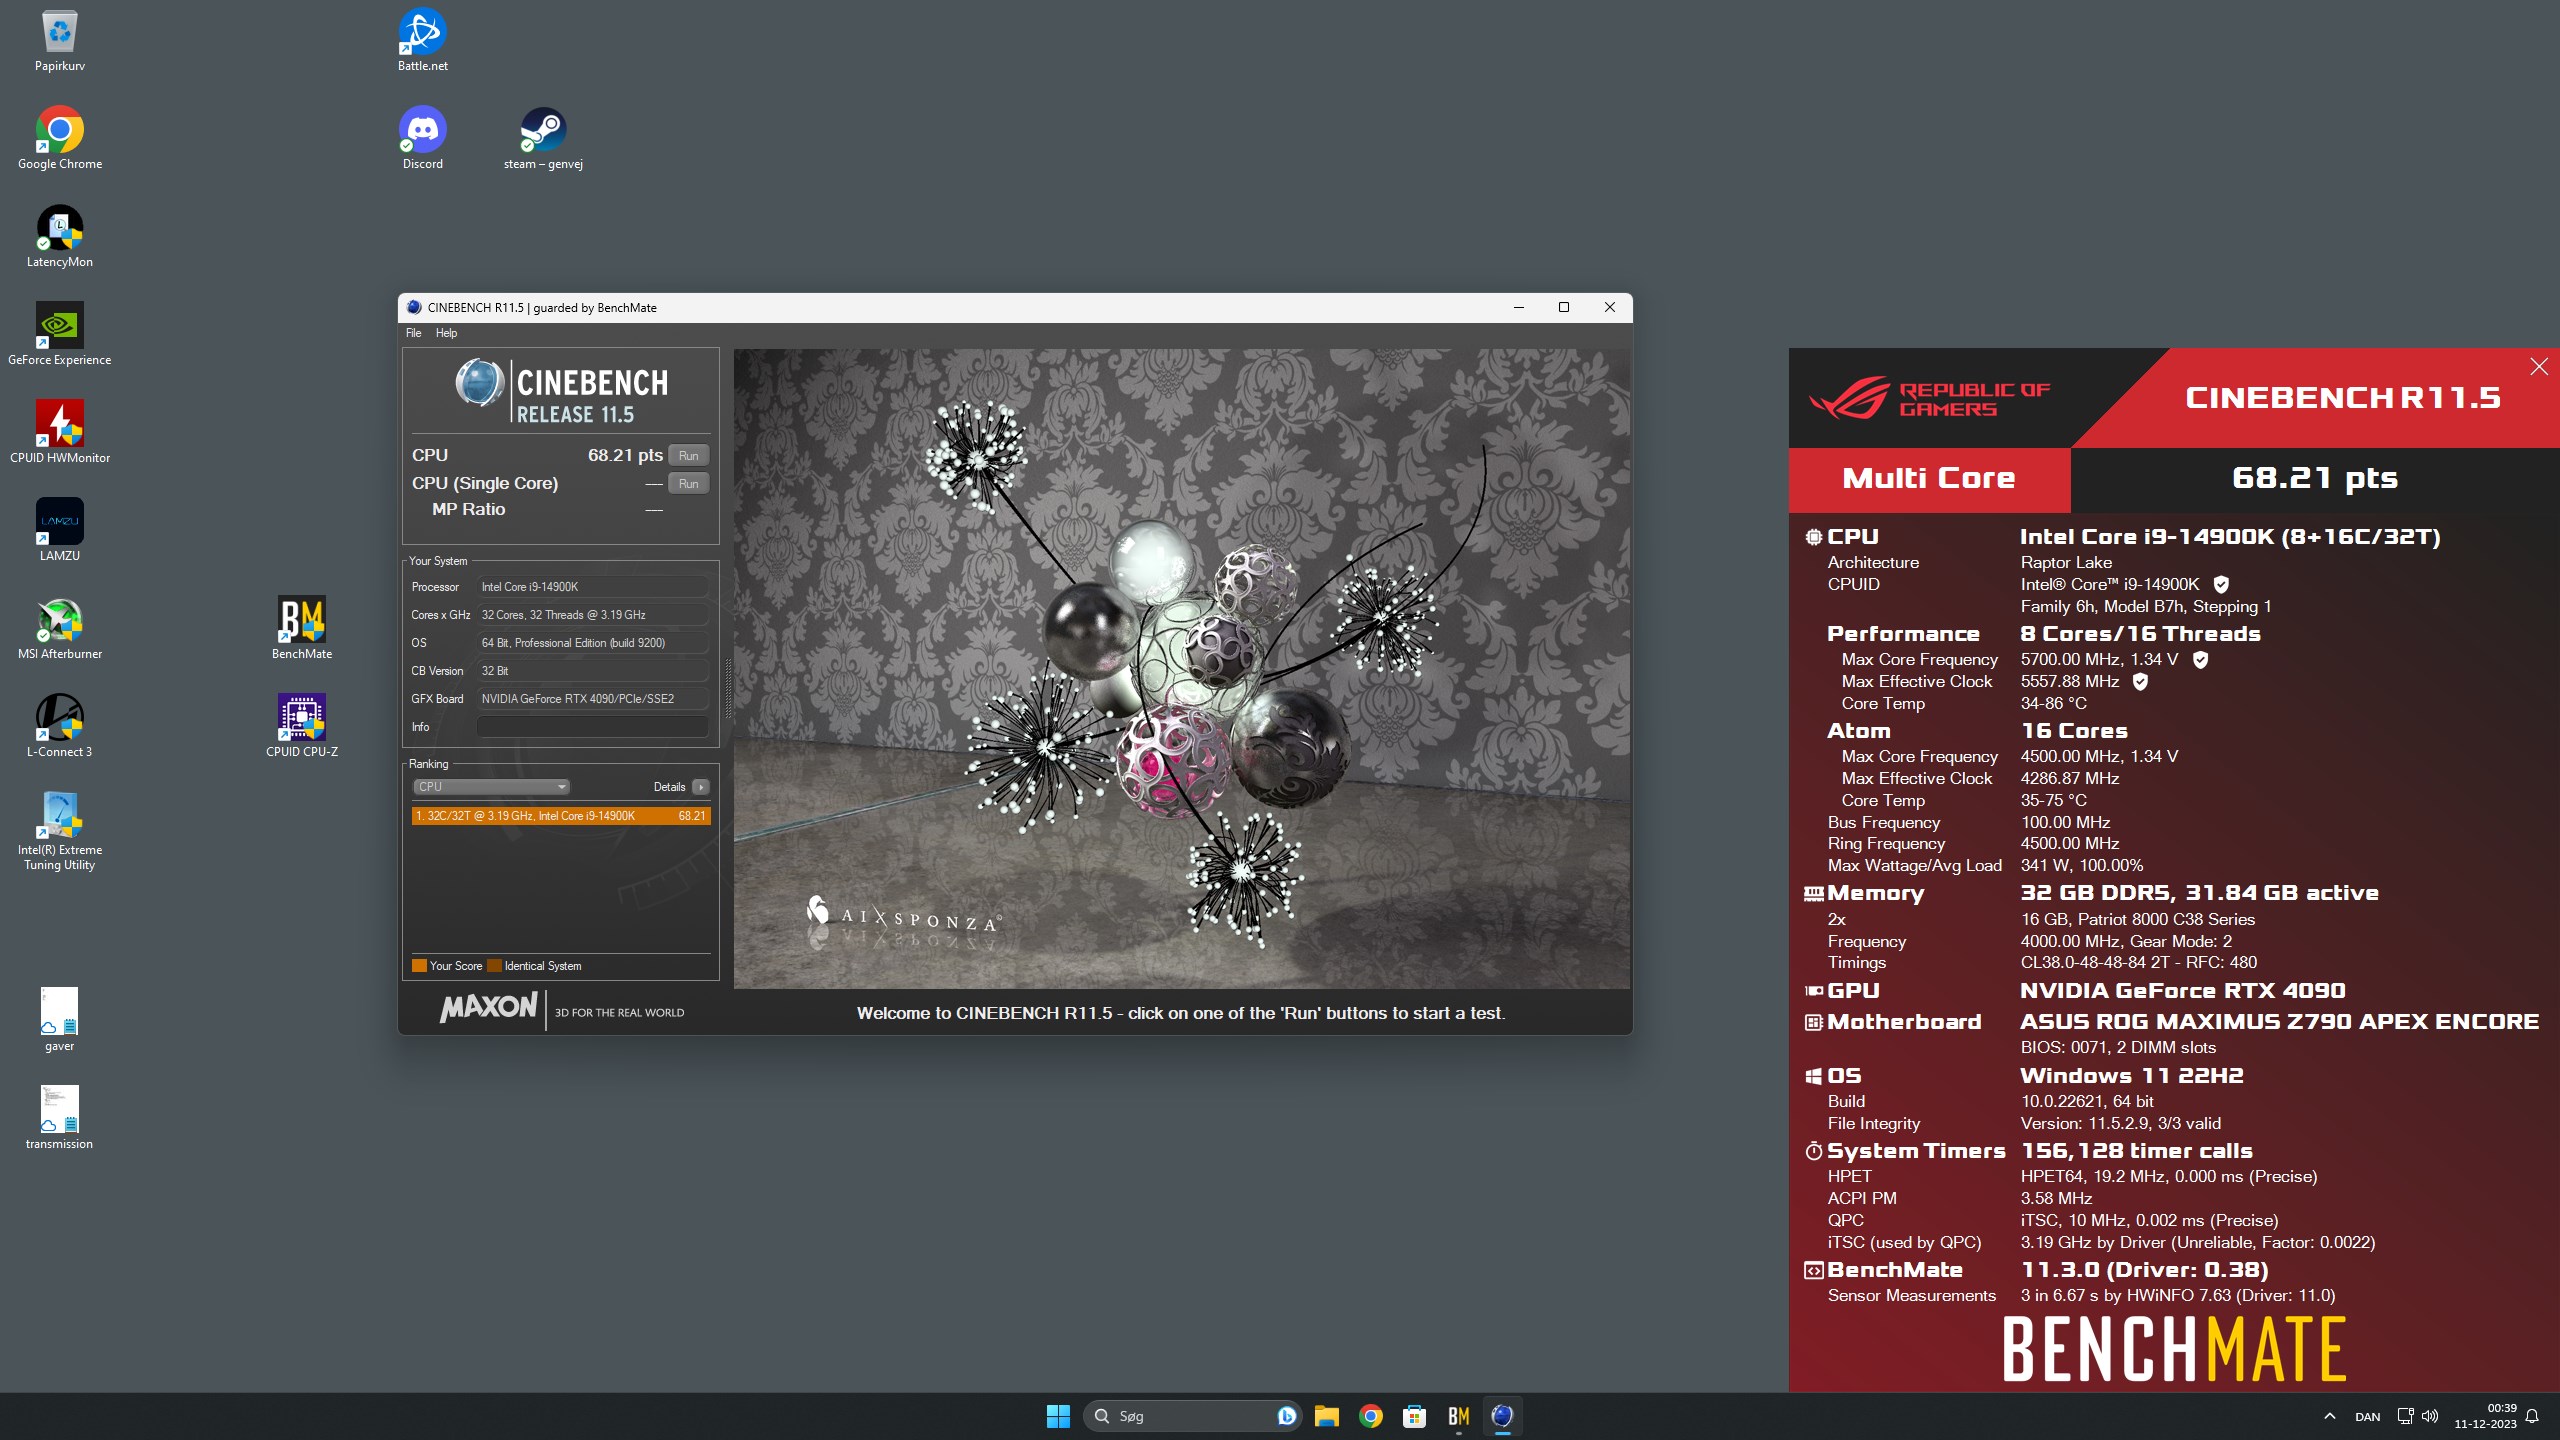Click the GFX Board field value
The height and width of the screenshot is (1440, 2560).
pyautogui.click(x=592, y=699)
